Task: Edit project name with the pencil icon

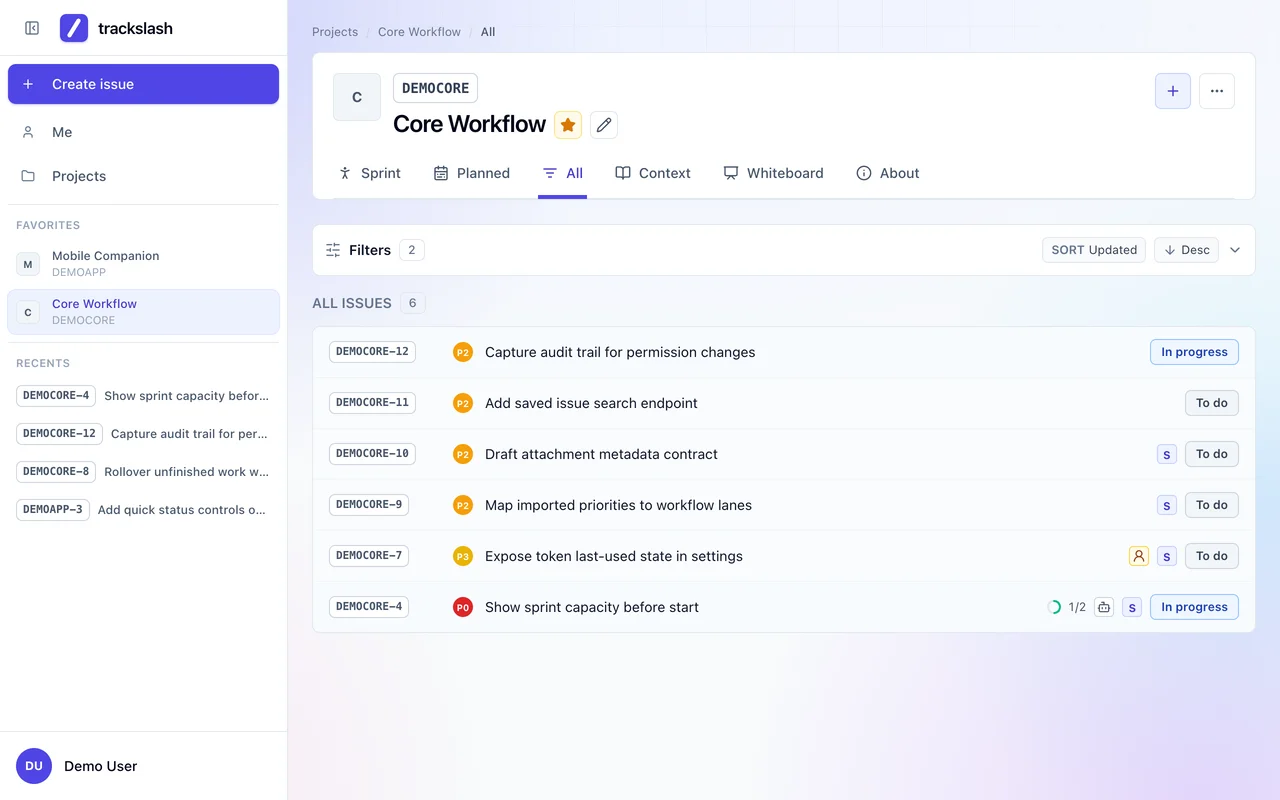Action: pos(603,125)
